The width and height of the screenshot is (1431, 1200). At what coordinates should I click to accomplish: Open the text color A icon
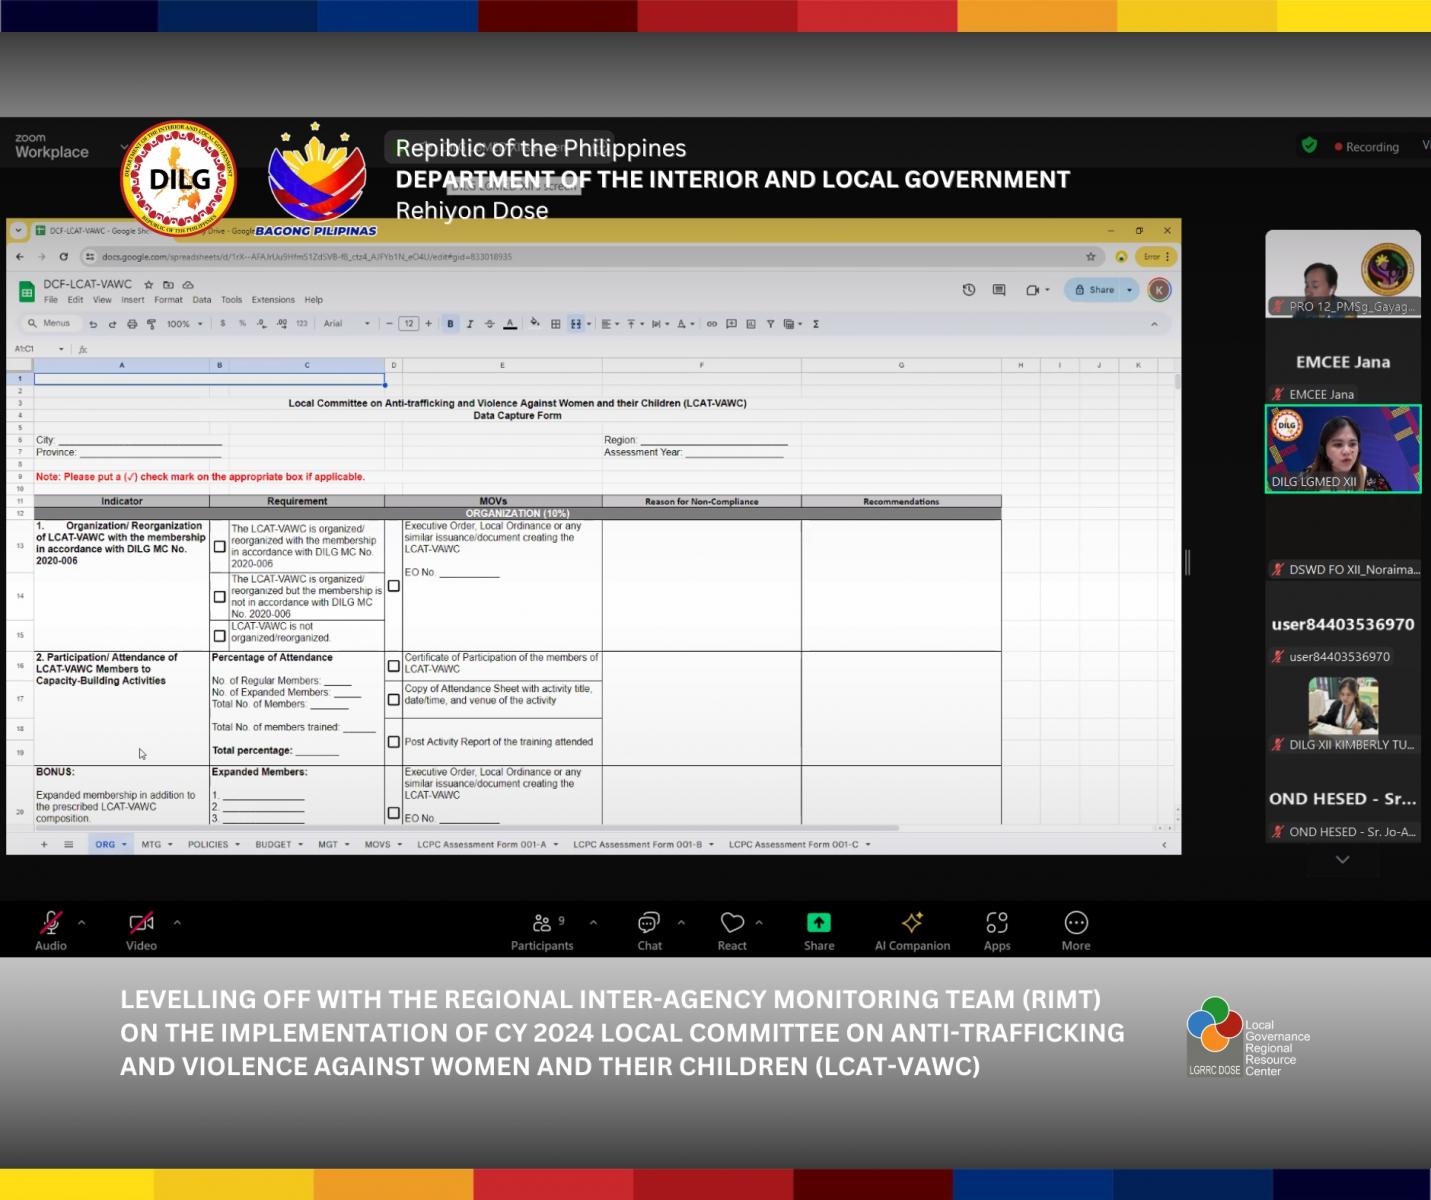point(510,324)
